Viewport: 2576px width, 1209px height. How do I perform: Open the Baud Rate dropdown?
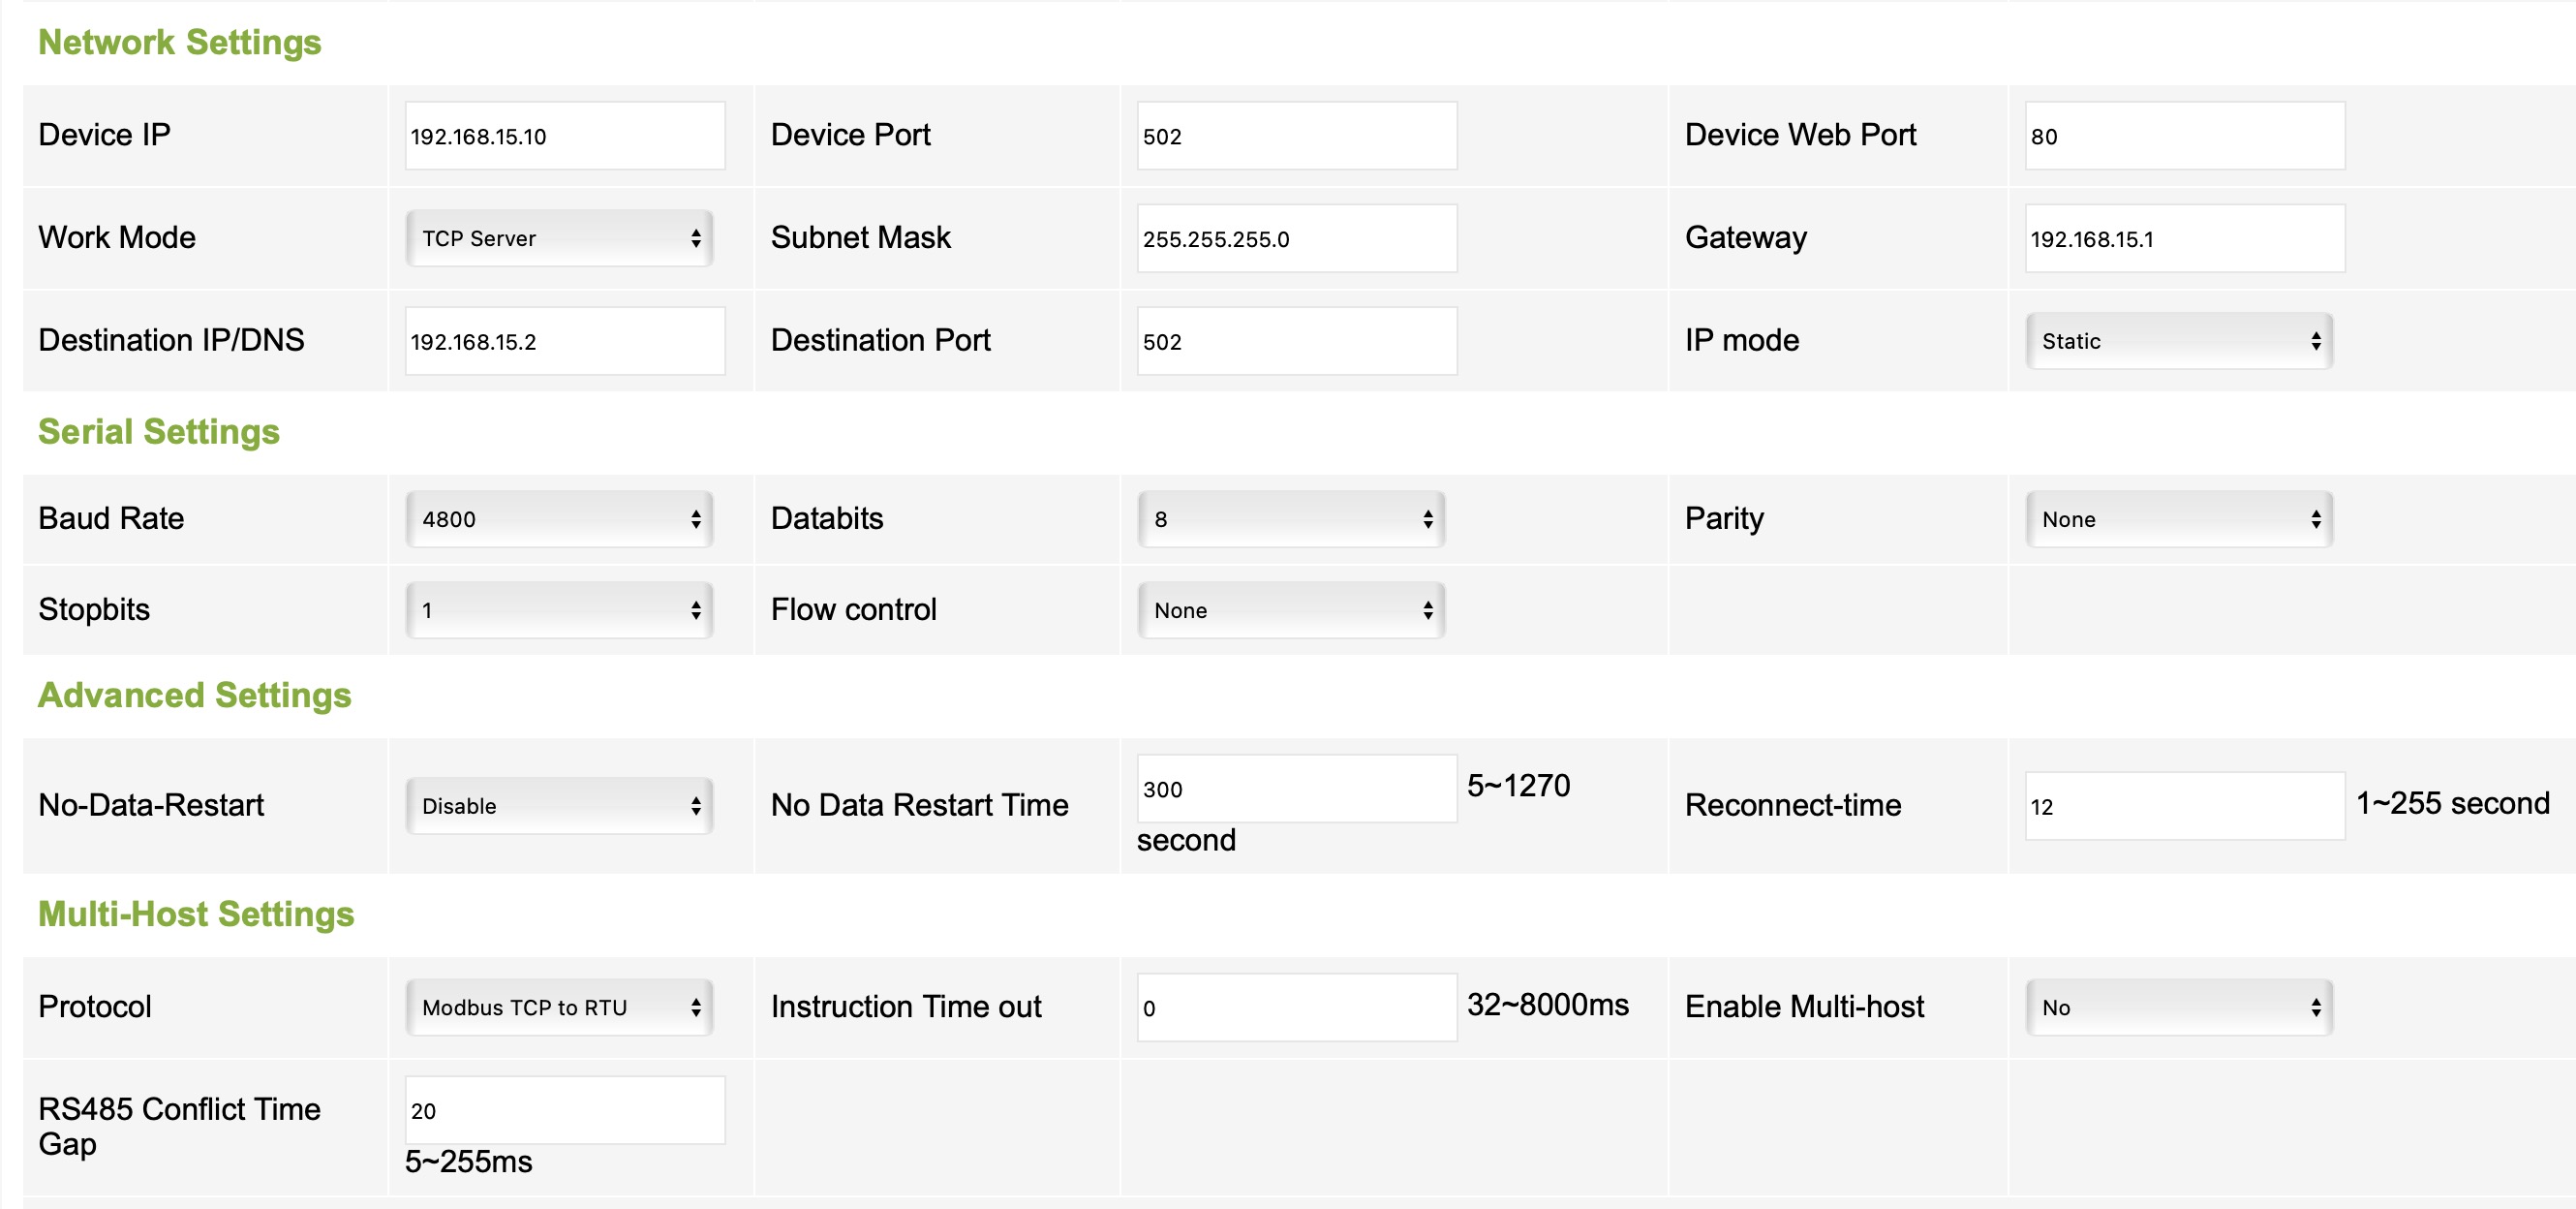[559, 519]
